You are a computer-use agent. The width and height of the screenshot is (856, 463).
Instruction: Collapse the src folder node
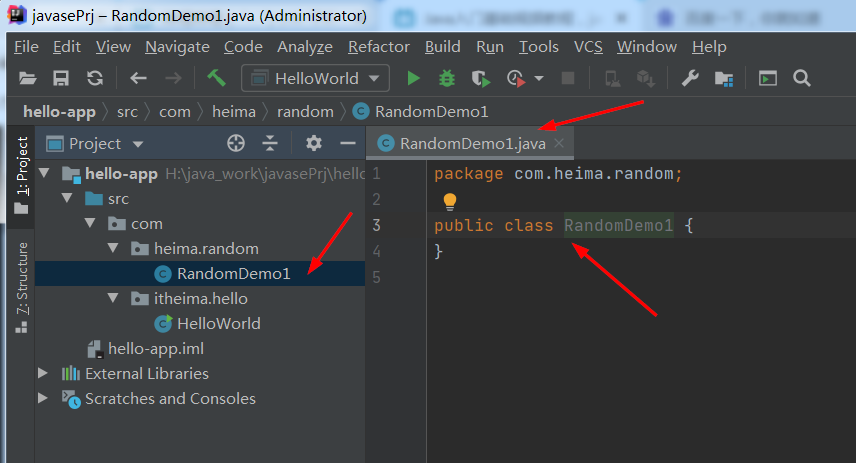point(67,198)
